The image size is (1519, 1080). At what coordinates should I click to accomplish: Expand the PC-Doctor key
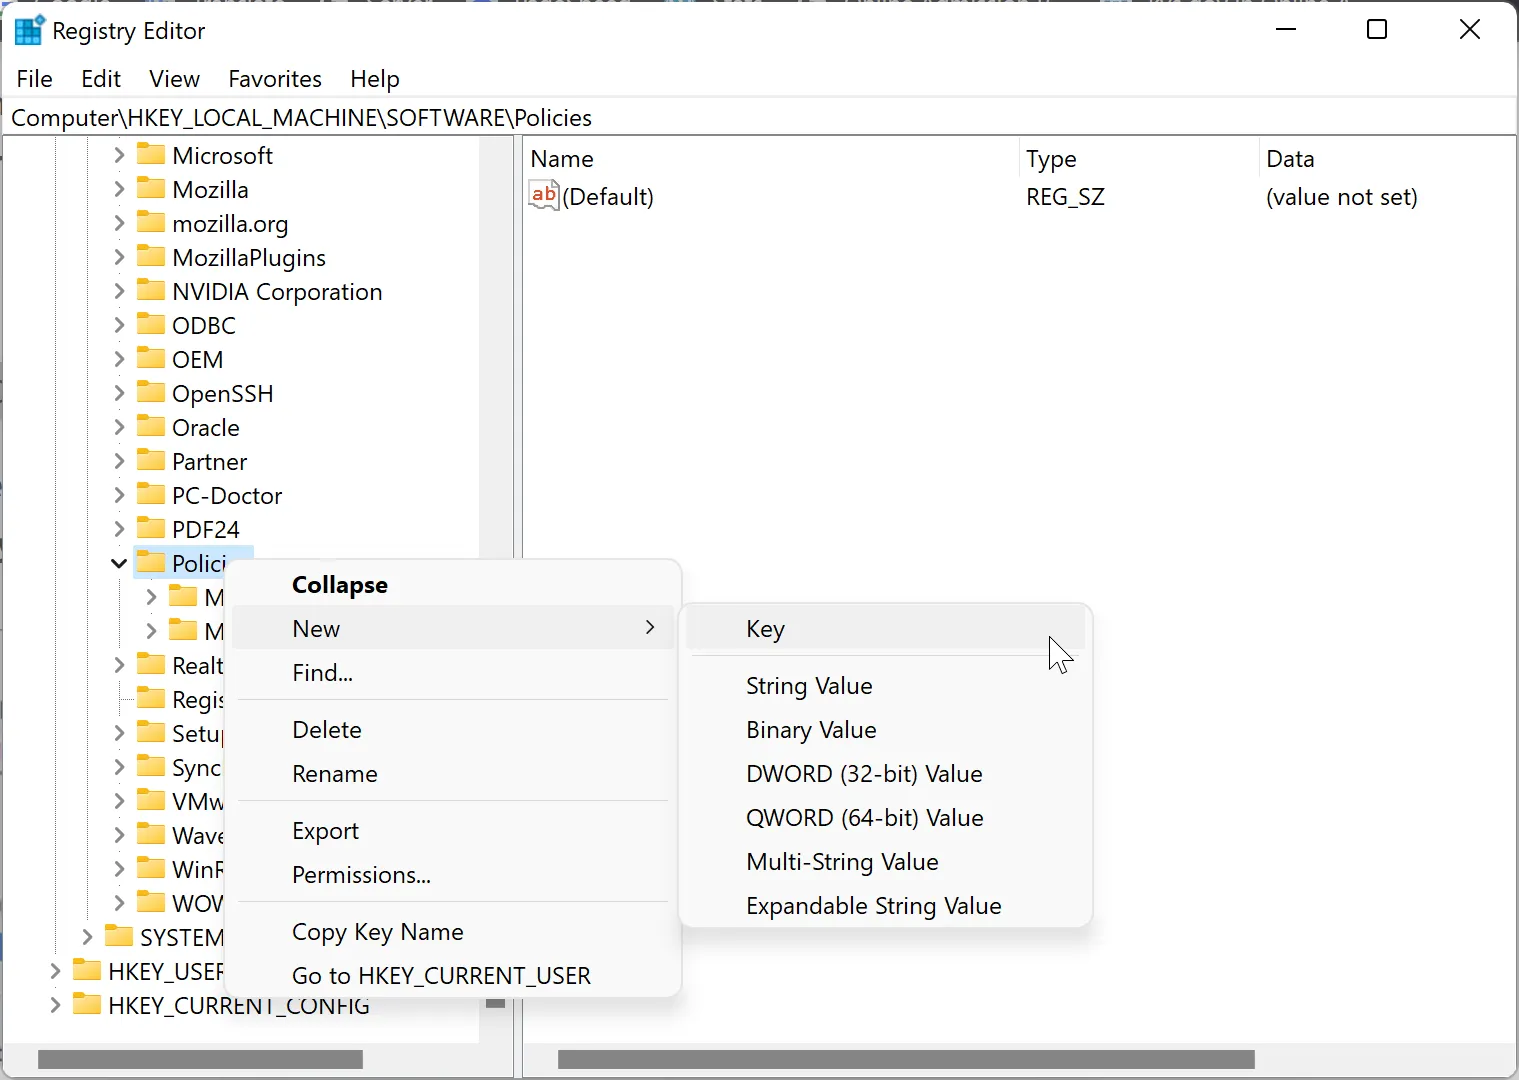tap(119, 496)
